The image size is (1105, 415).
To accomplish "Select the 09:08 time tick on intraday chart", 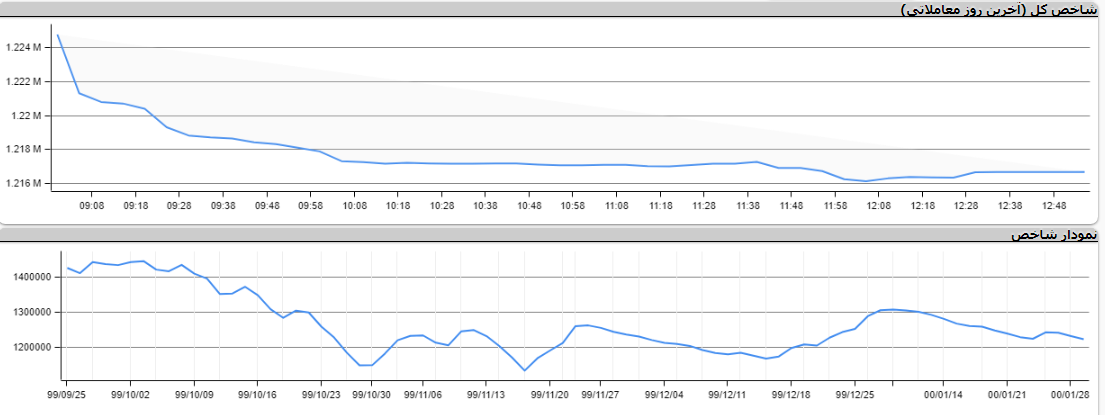I will [x=92, y=205].
